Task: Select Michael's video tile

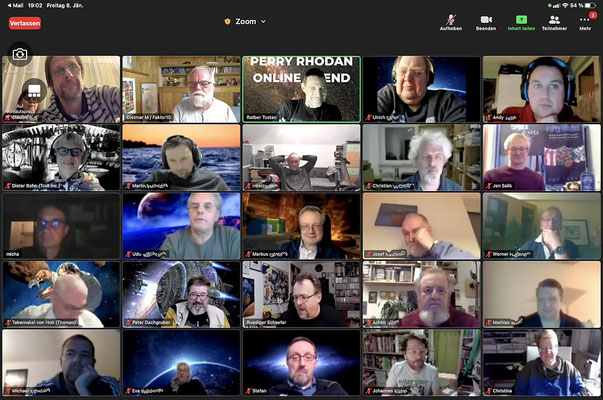Action: pos(61,362)
